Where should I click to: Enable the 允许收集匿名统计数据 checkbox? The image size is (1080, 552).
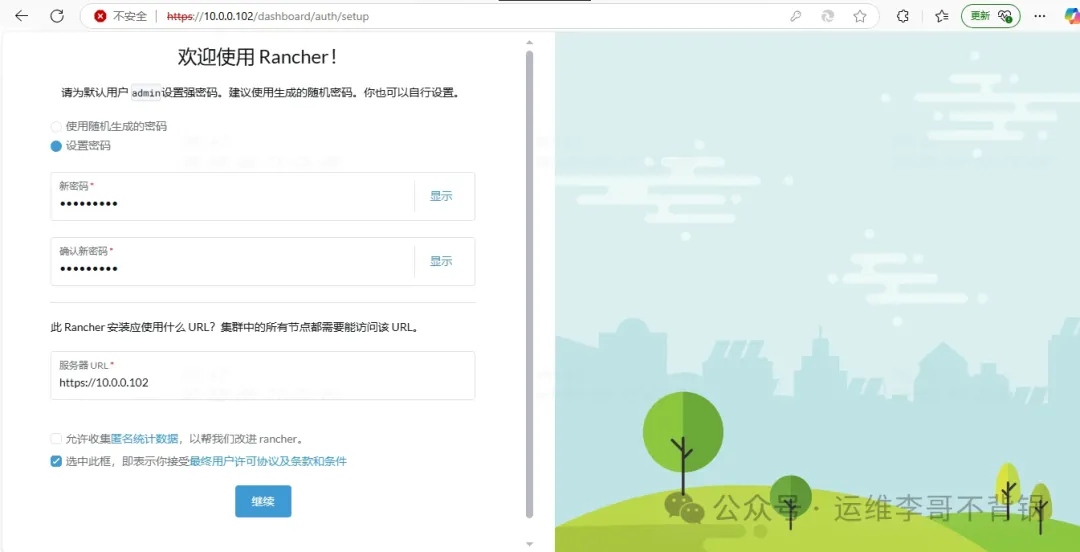[56, 439]
